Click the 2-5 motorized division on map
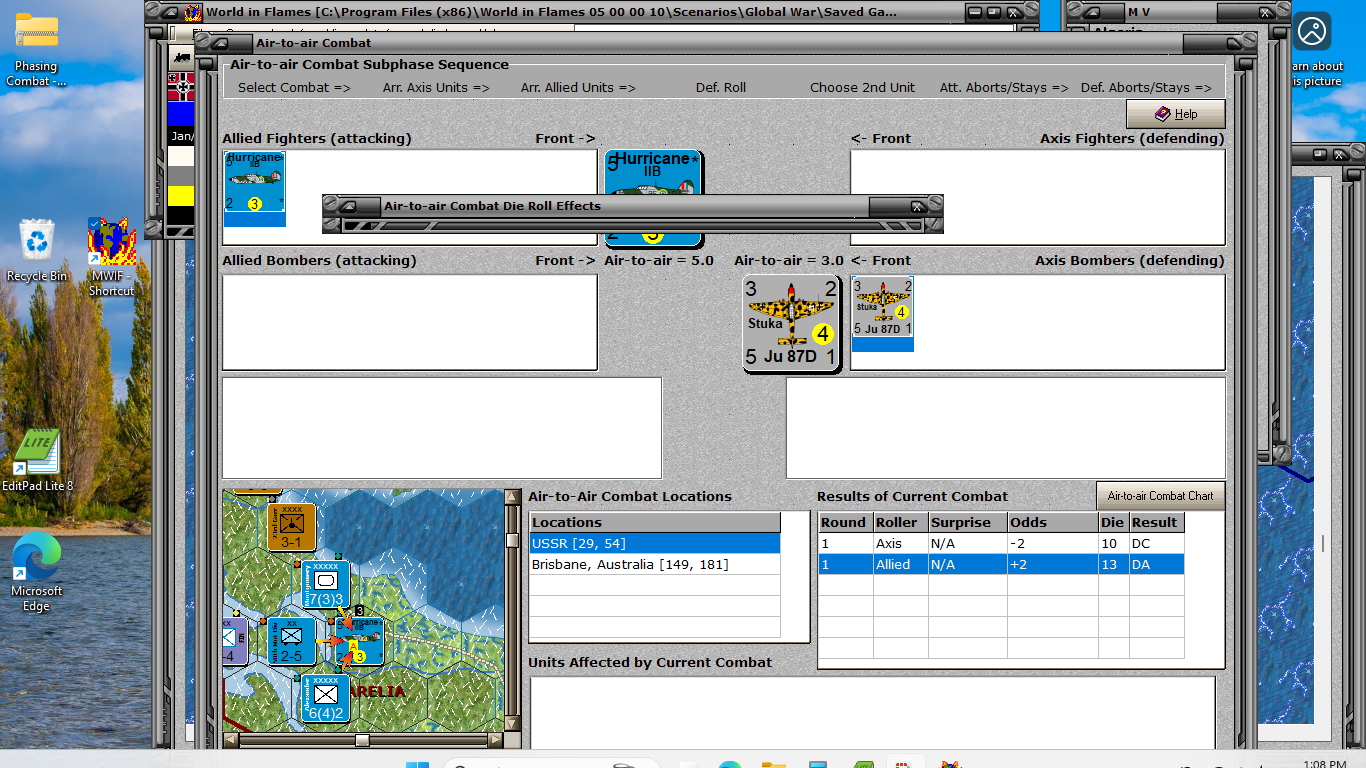Screen dimensions: 1366x768 click(x=292, y=642)
